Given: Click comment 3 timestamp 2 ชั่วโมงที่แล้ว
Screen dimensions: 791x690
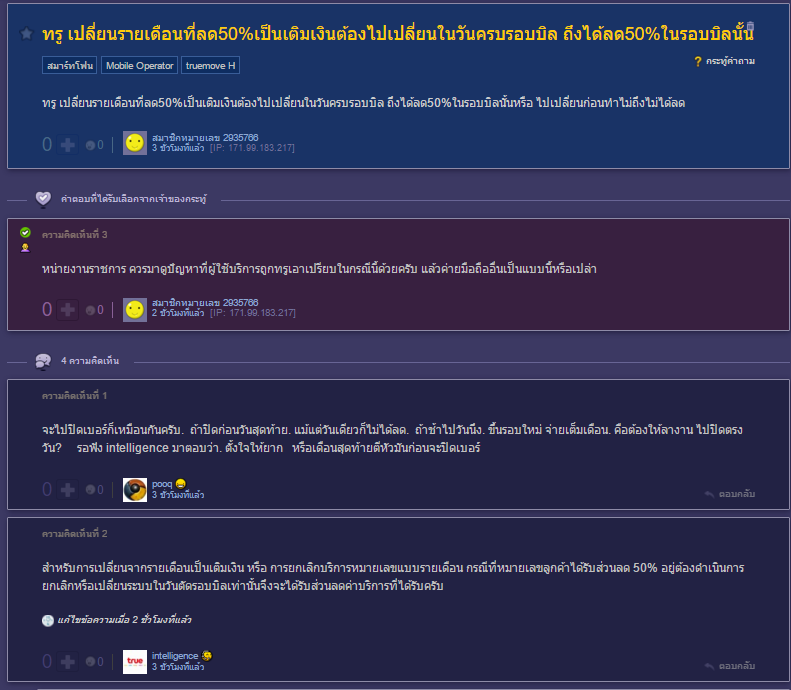Looking at the screenshot, I should click(x=178, y=313).
